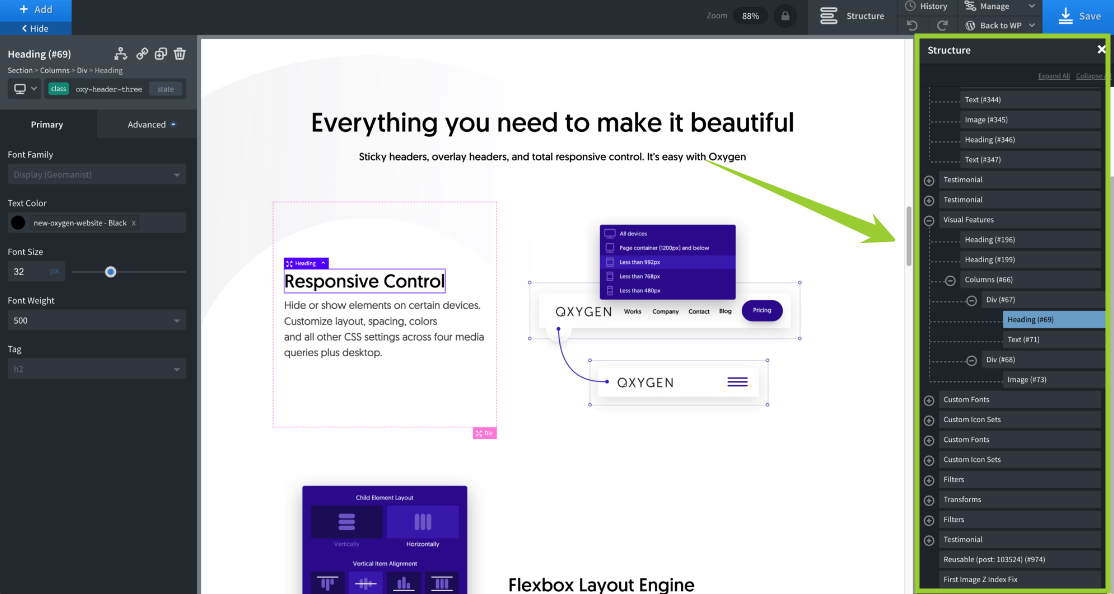Viewport: 1114px width, 594px height.
Task: Remove the new-oxygen-website Black color with X
Action: point(134,223)
